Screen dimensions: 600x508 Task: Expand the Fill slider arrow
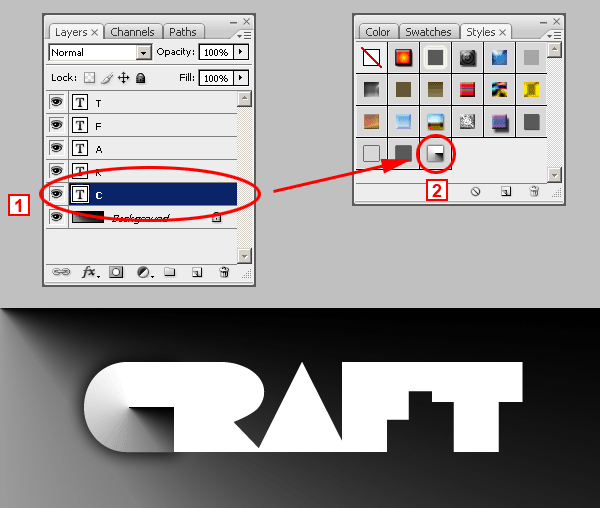pos(241,78)
